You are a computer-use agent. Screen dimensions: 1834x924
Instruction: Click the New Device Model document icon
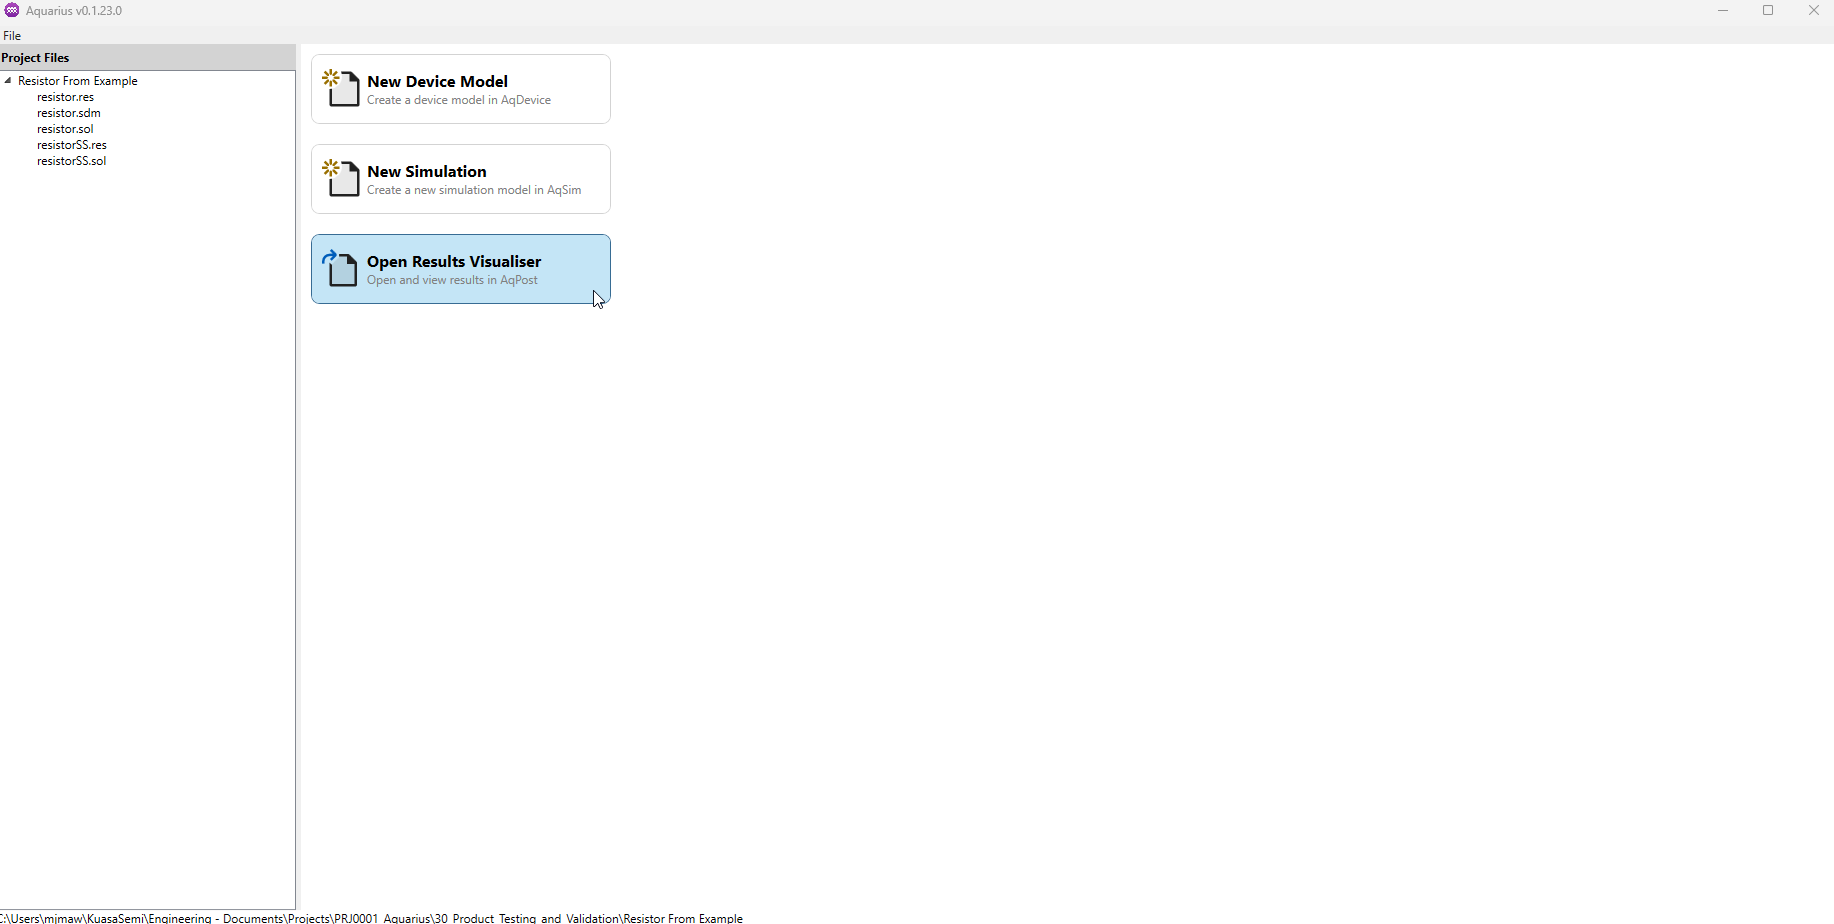pyautogui.click(x=341, y=89)
